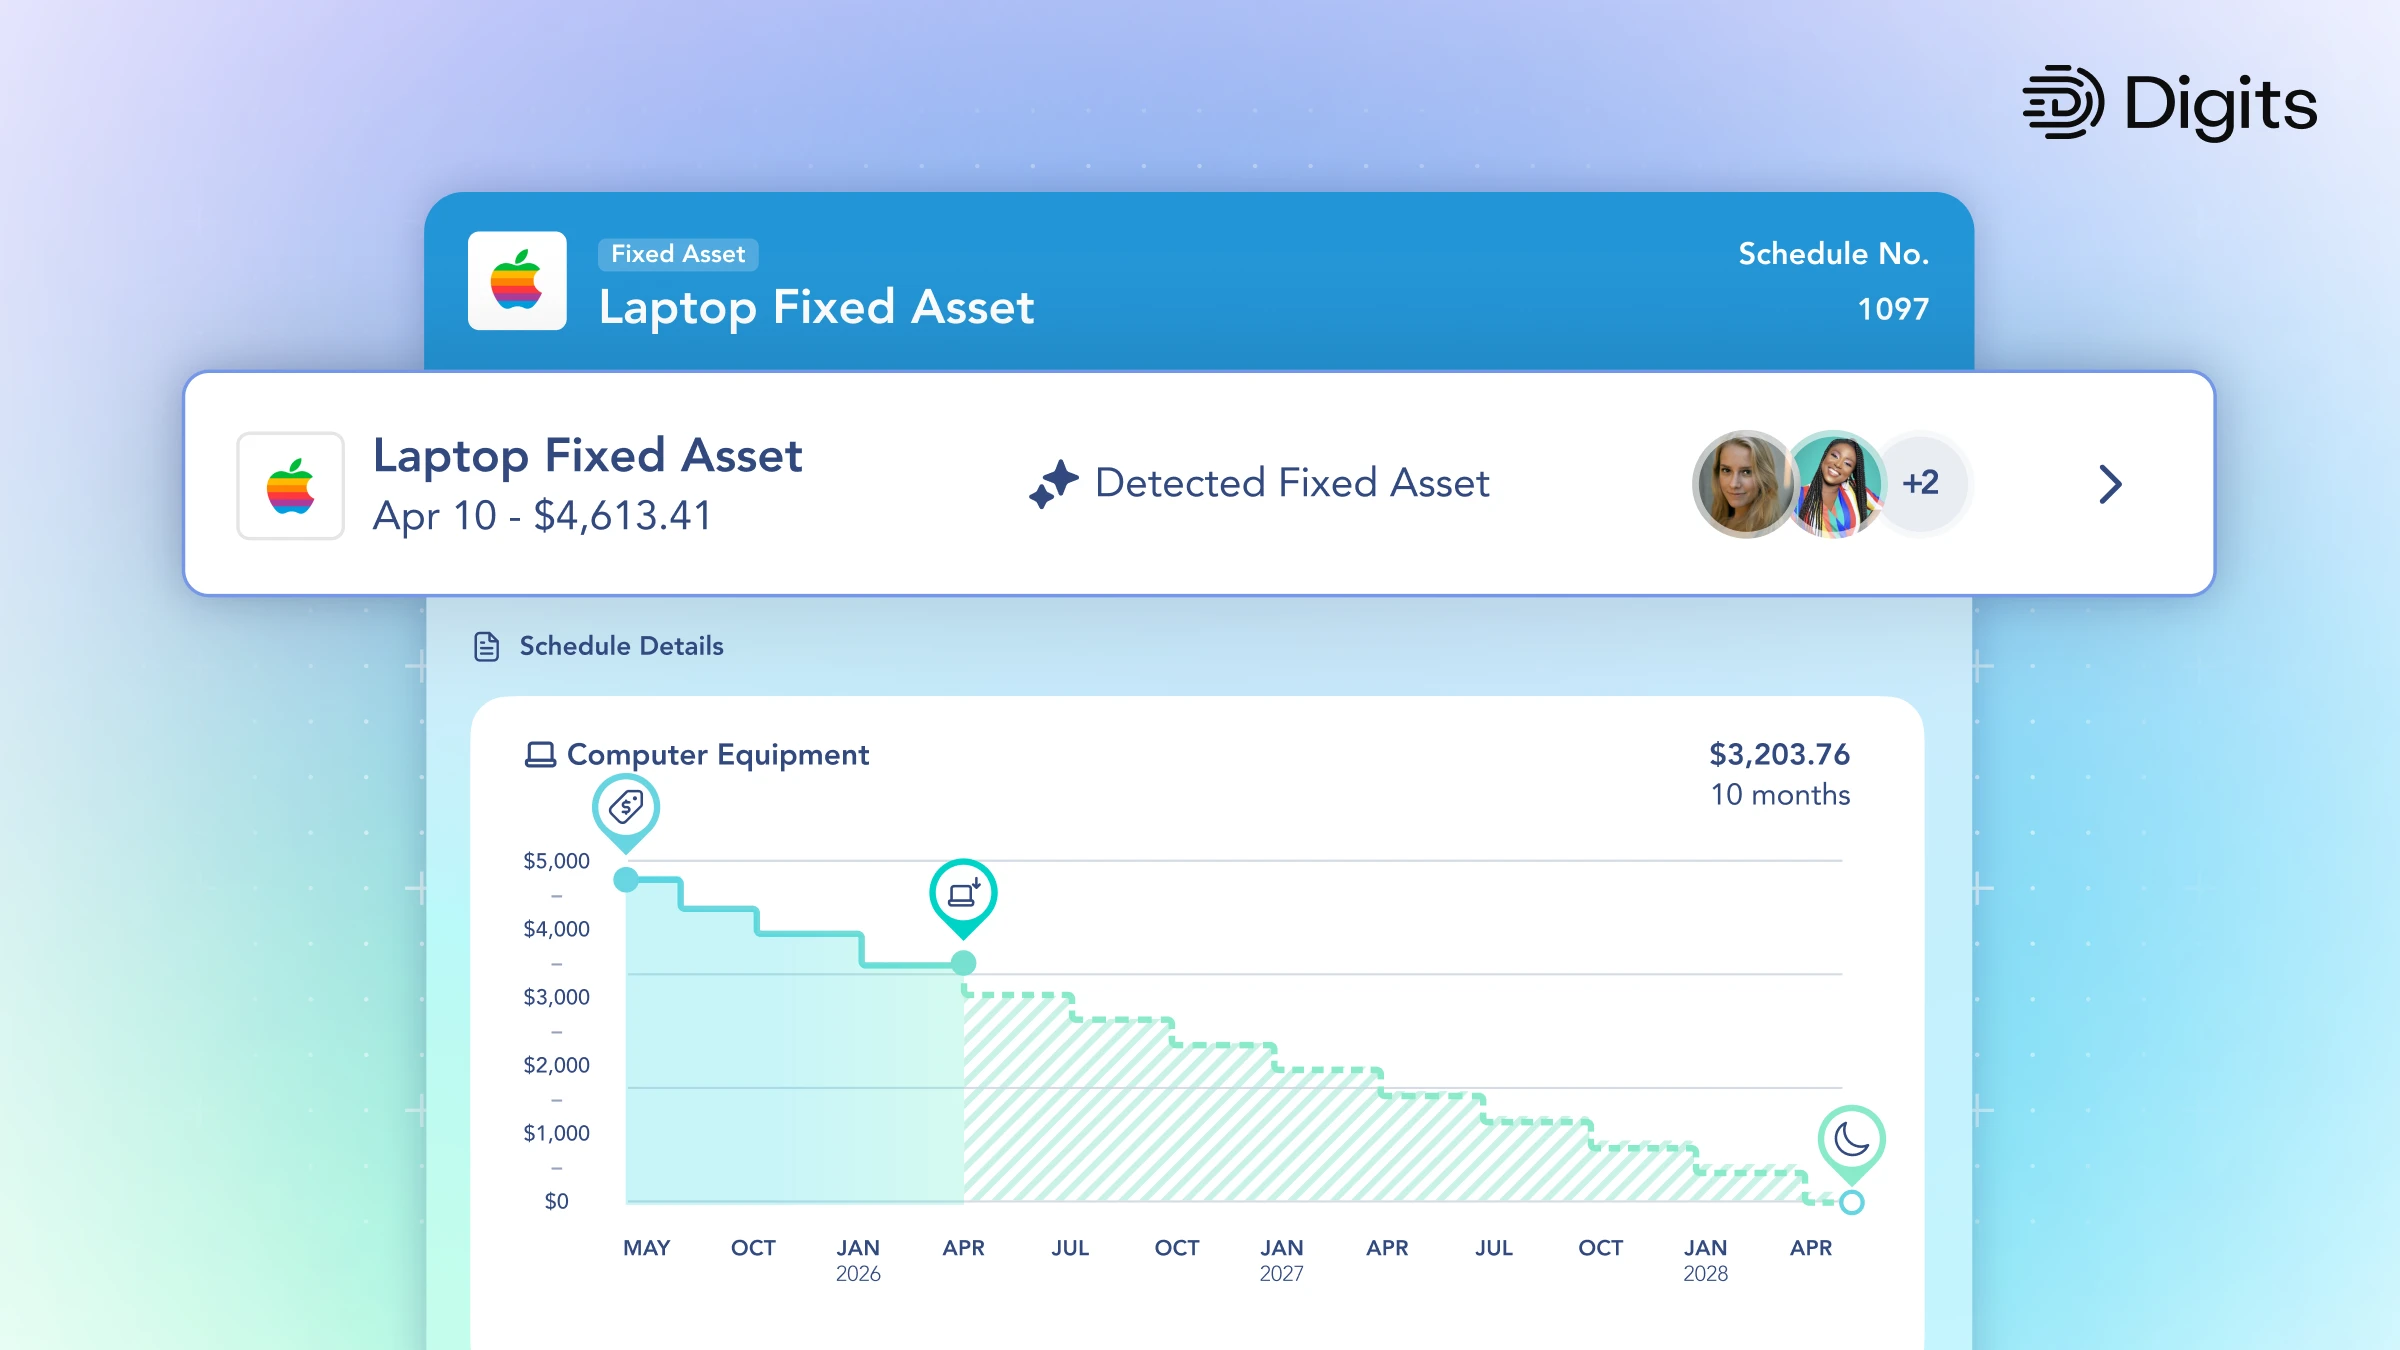Image resolution: width=2400 pixels, height=1350 pixels.
Task: Click the 10 months text
Action: (x=1780, y=794)
